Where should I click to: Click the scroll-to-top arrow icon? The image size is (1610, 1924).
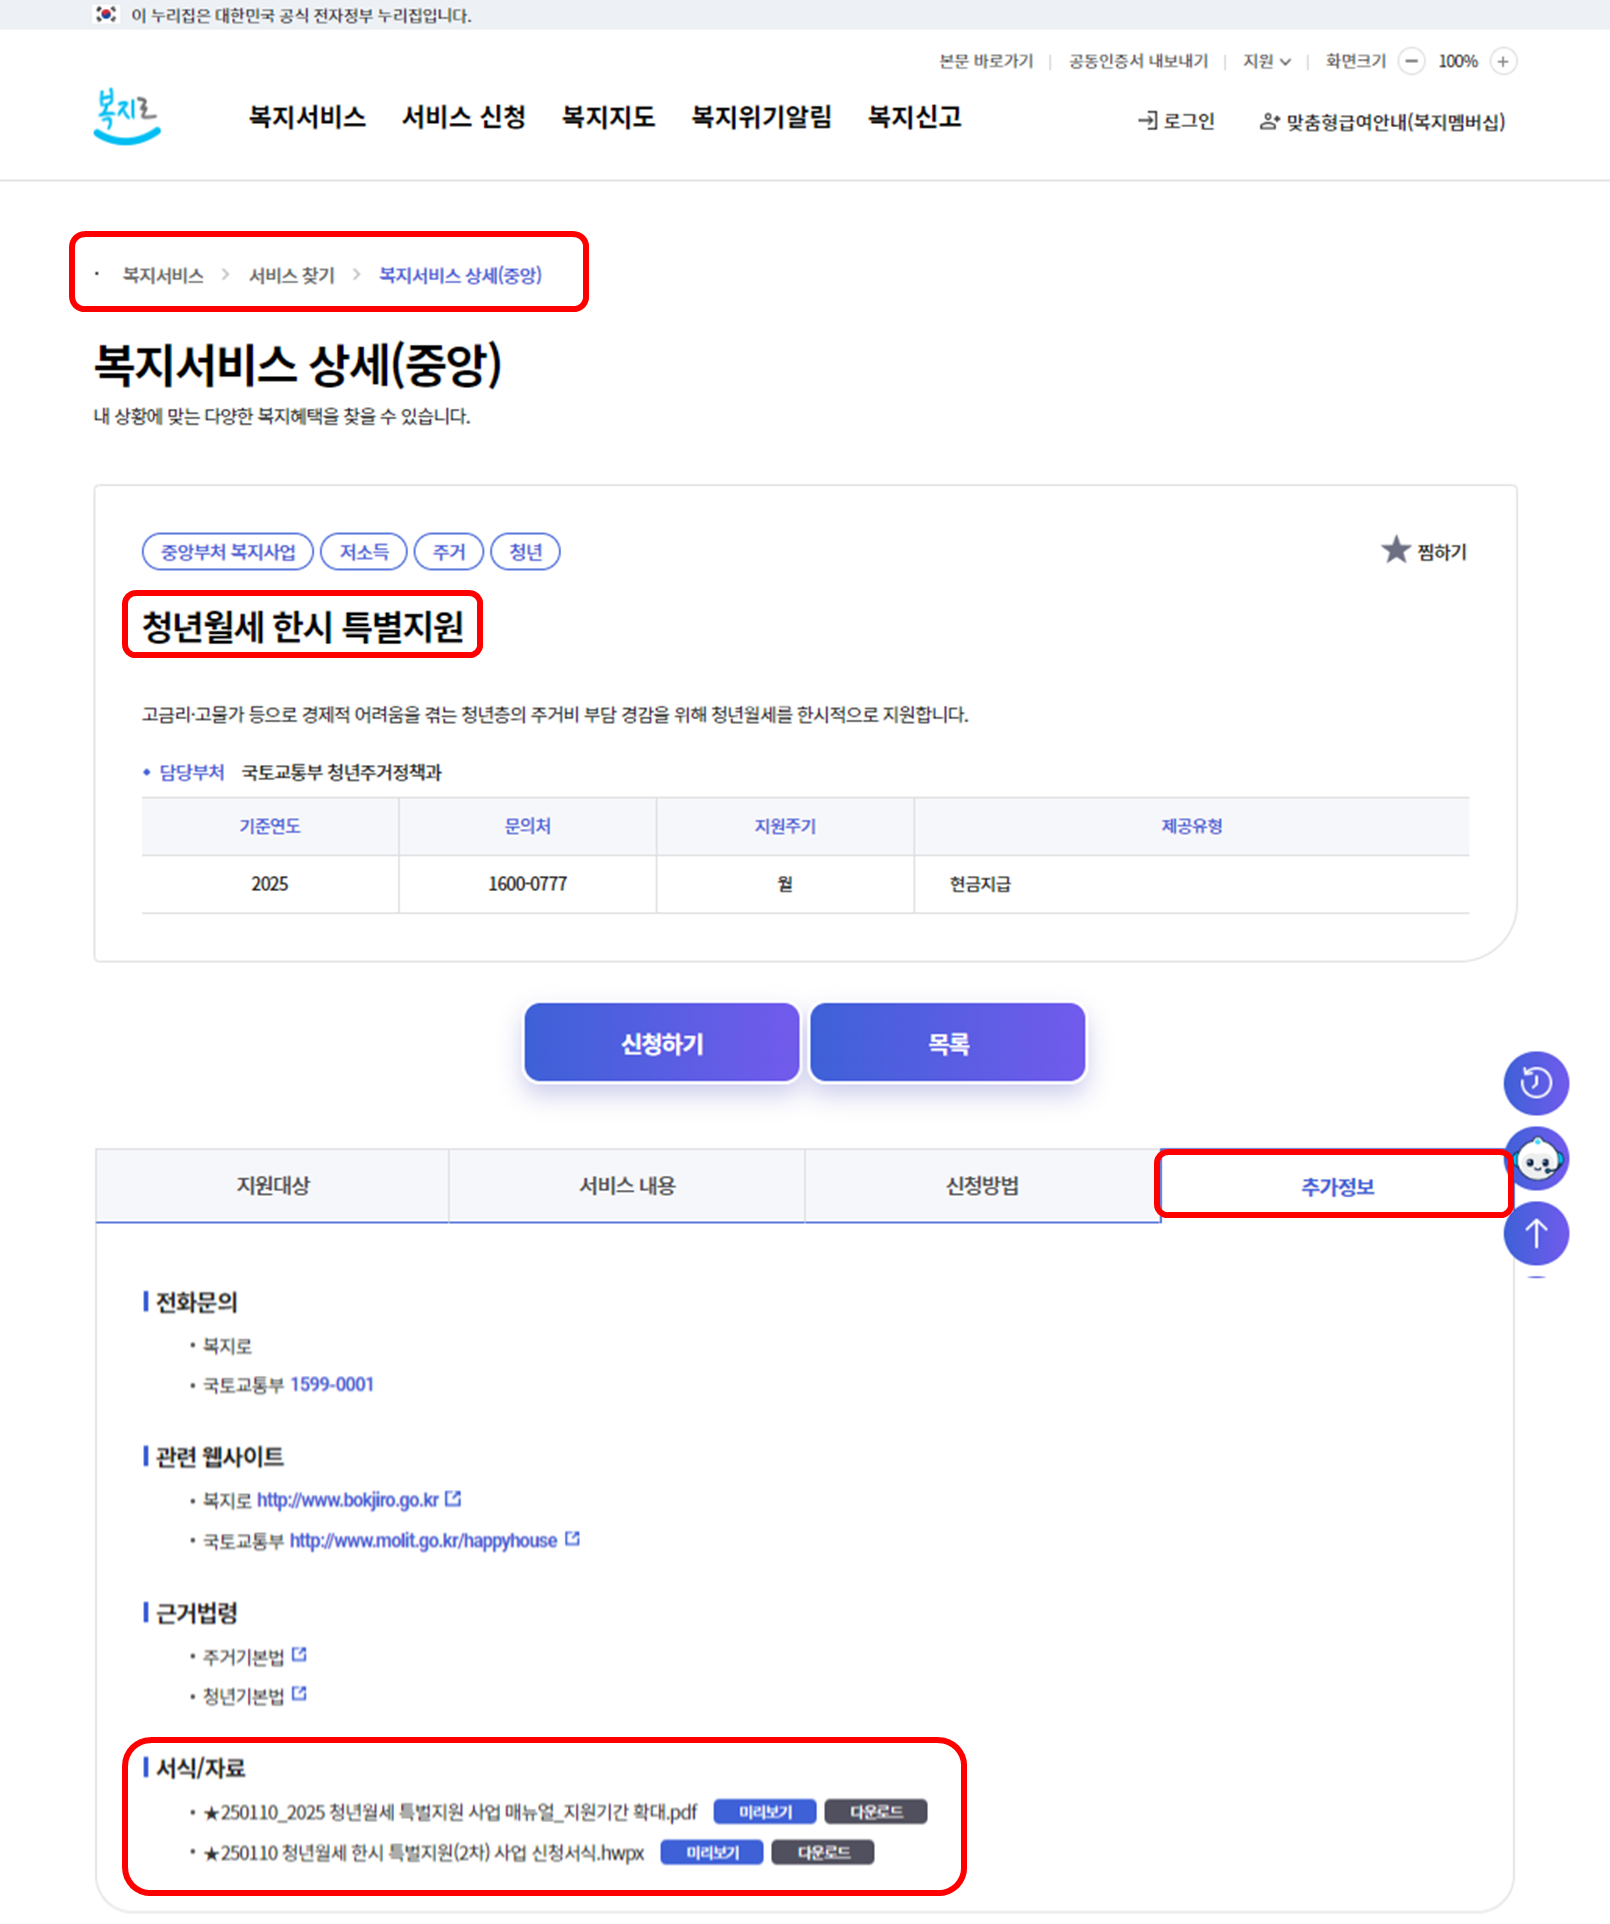[x=1536, y=1233]
